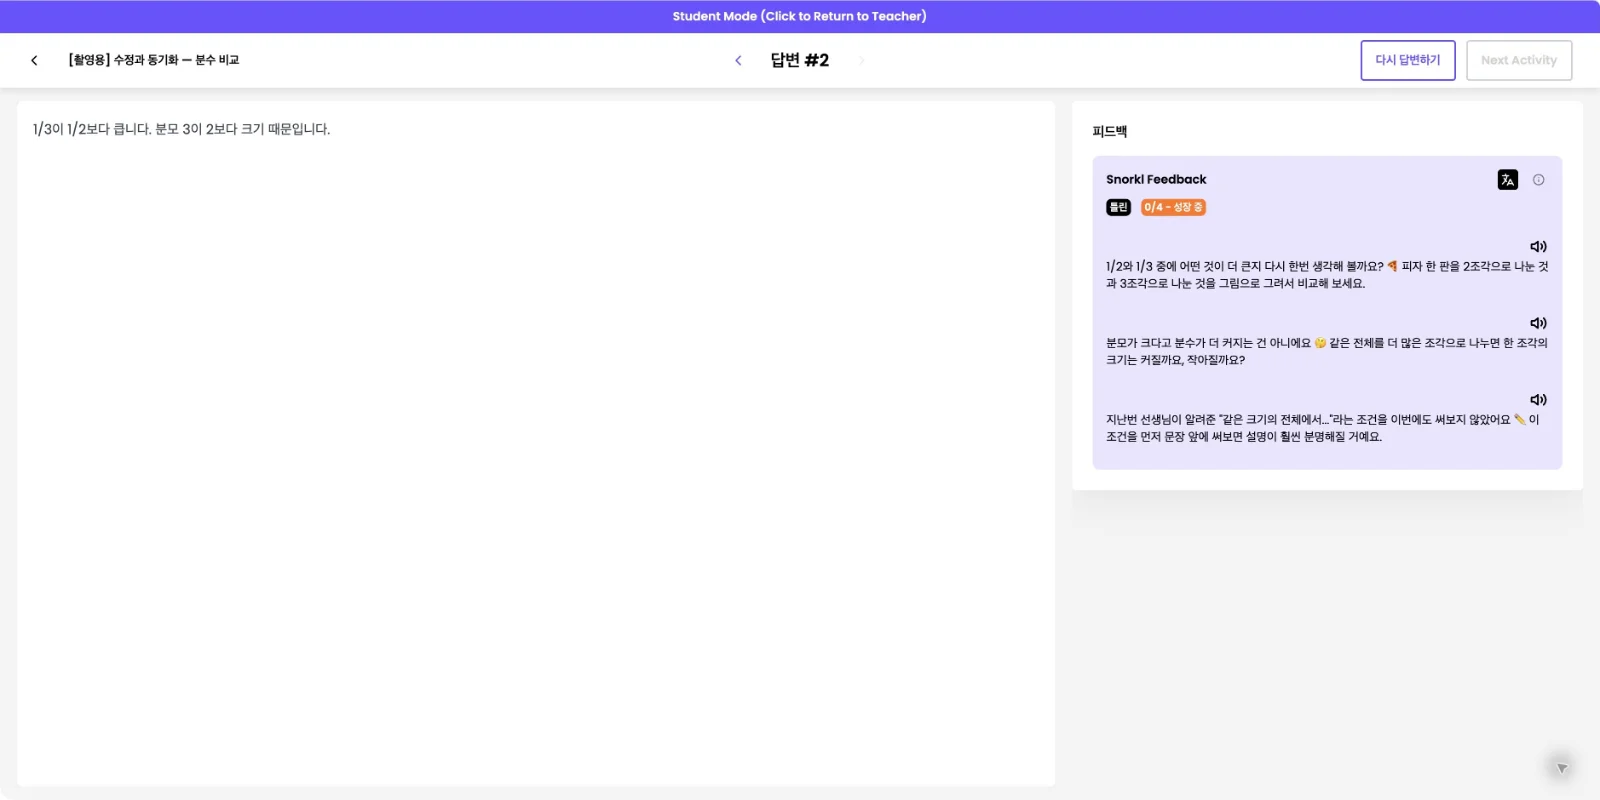Translate the Snorkl Feedback with the translate icon
The height and width of the screenshot is (800, 1600).
[1507, 180]
